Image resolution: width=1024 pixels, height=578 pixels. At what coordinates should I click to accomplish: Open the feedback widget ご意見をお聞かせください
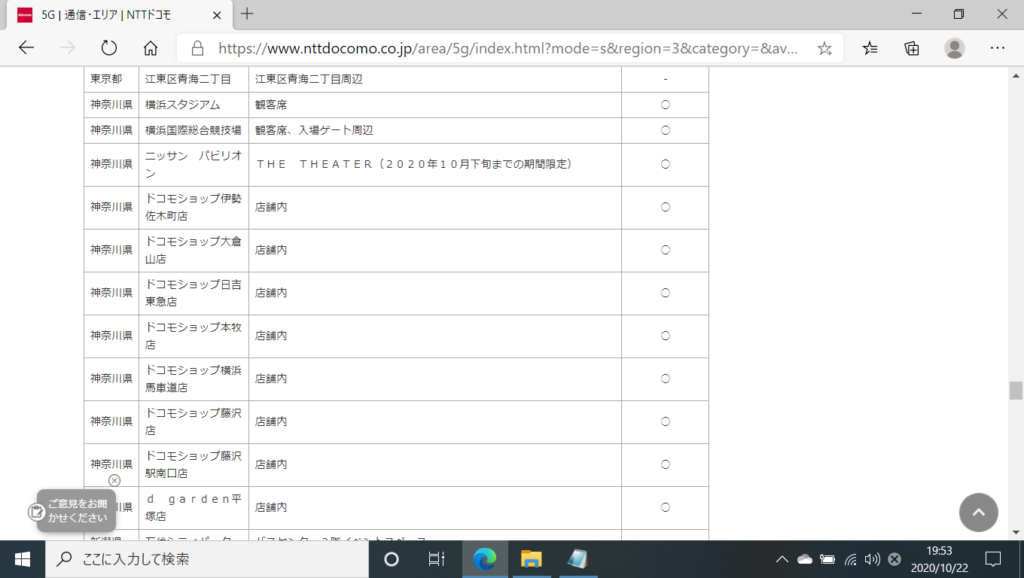click(x=76, y=511)
